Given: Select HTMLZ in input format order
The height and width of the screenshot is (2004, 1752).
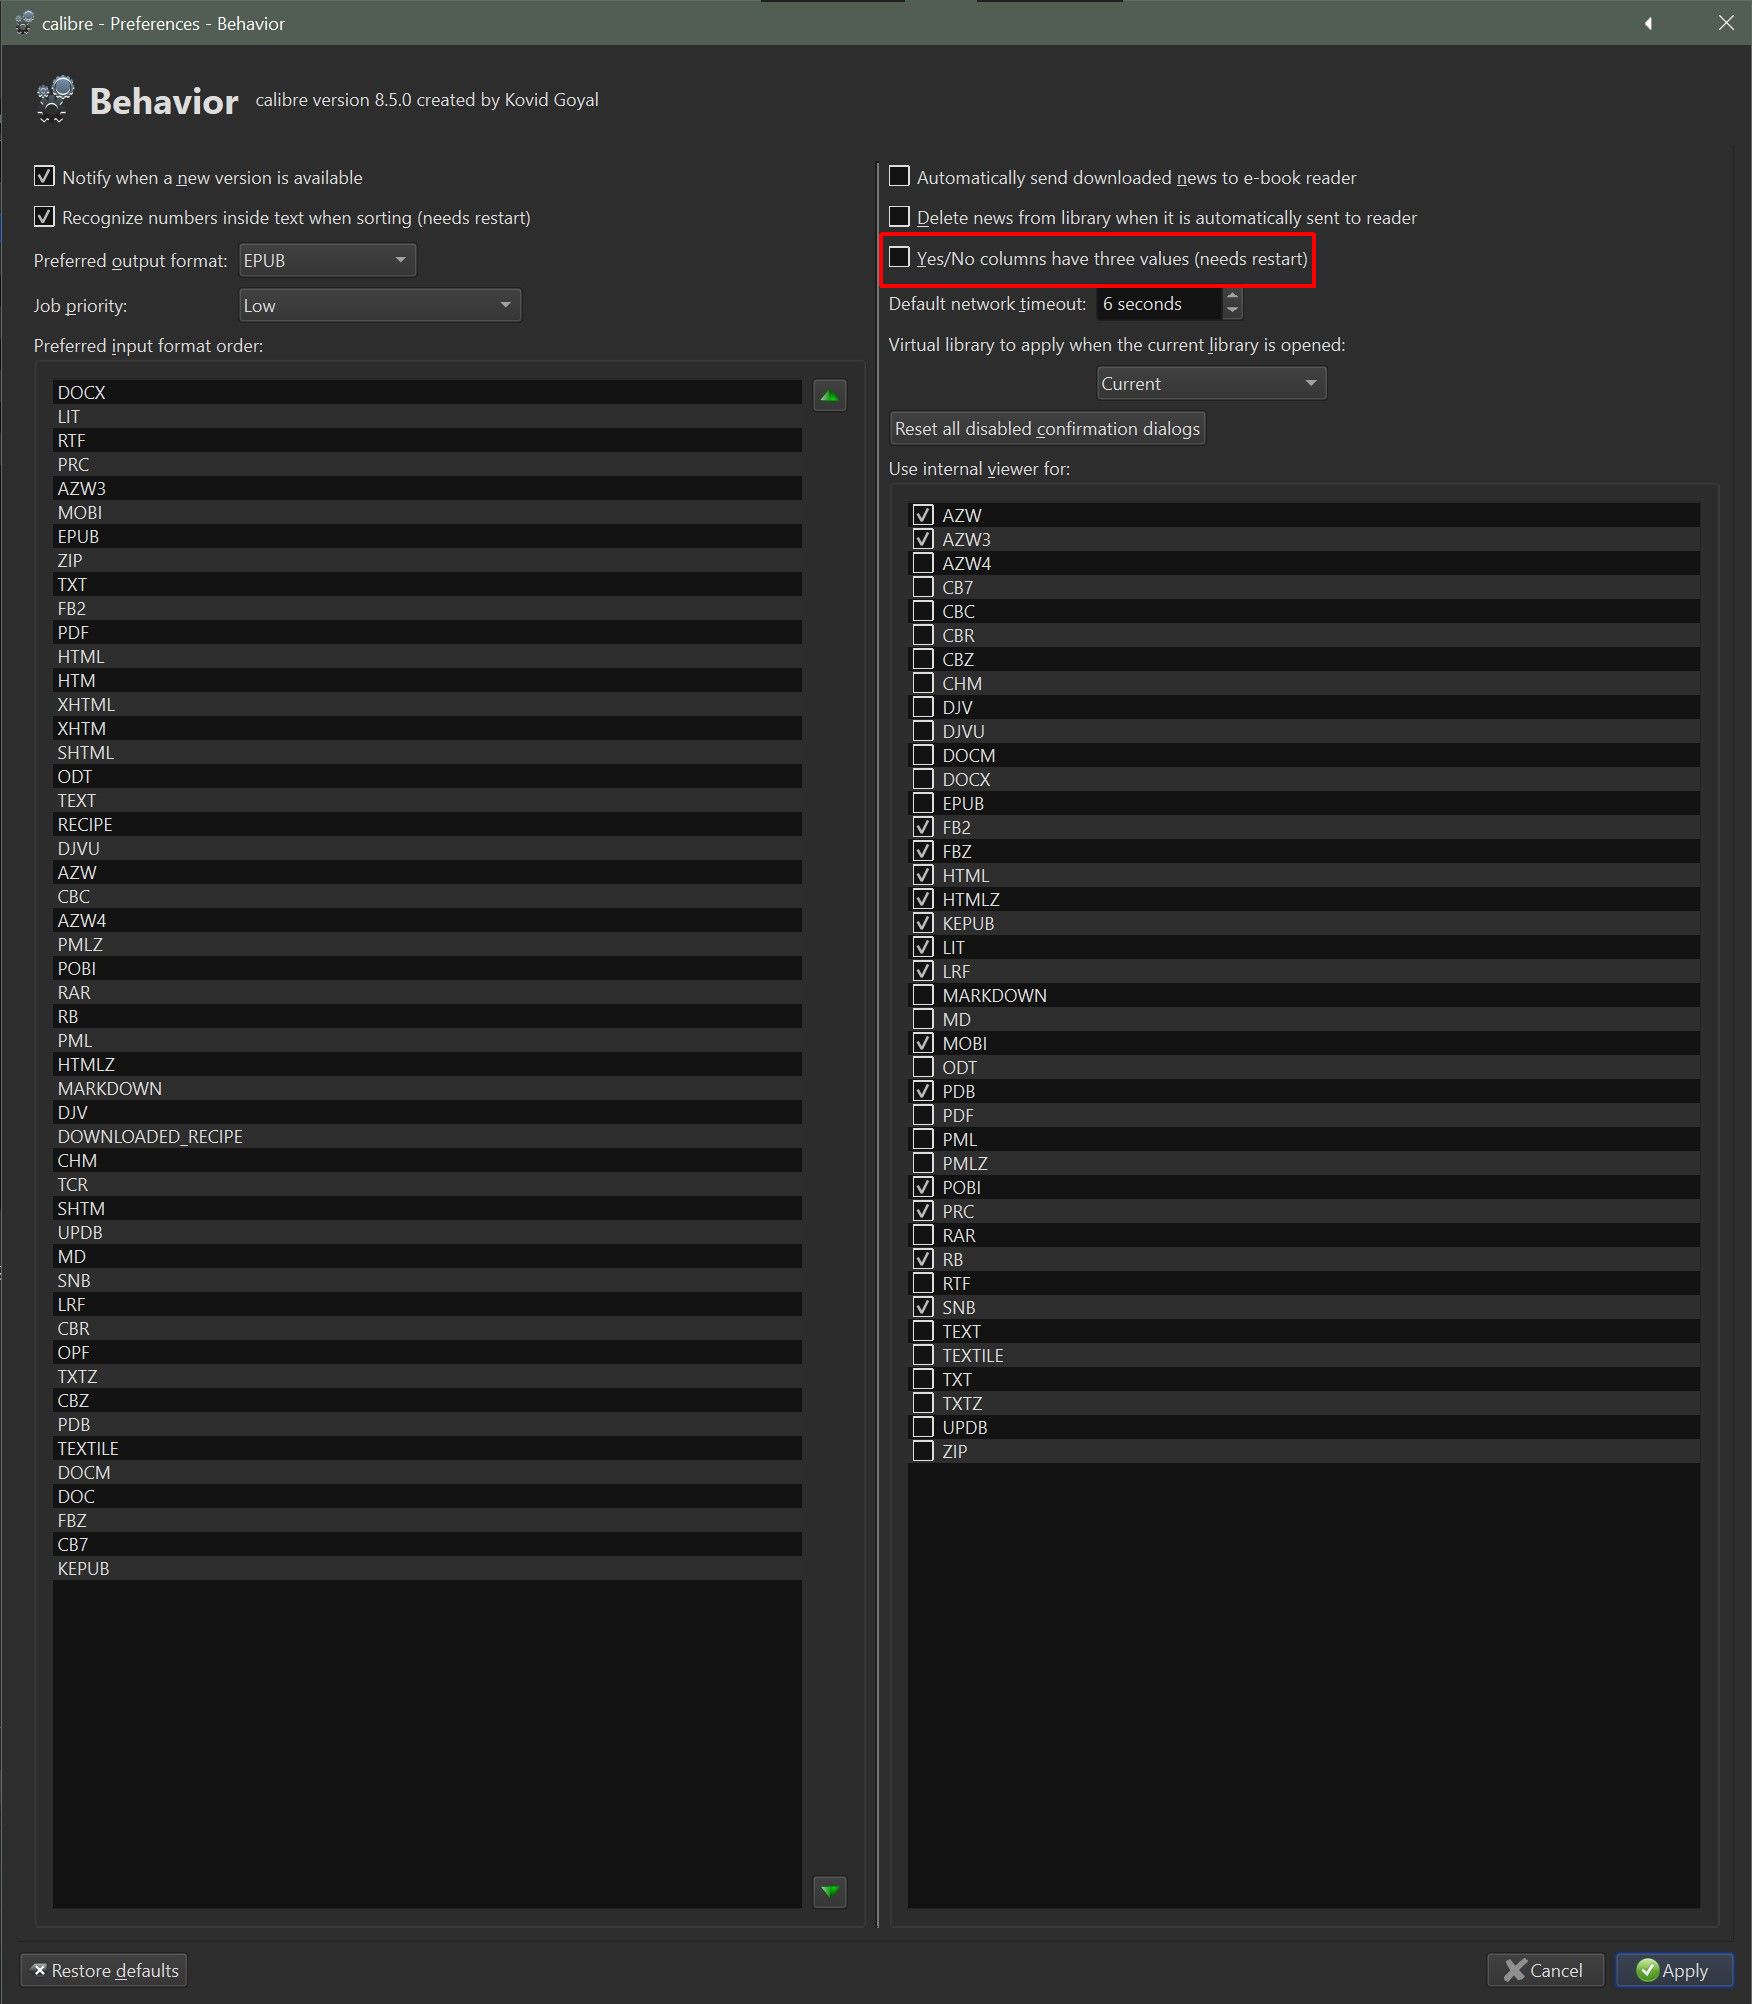Looking at the screenshot, I should 427,1064.
